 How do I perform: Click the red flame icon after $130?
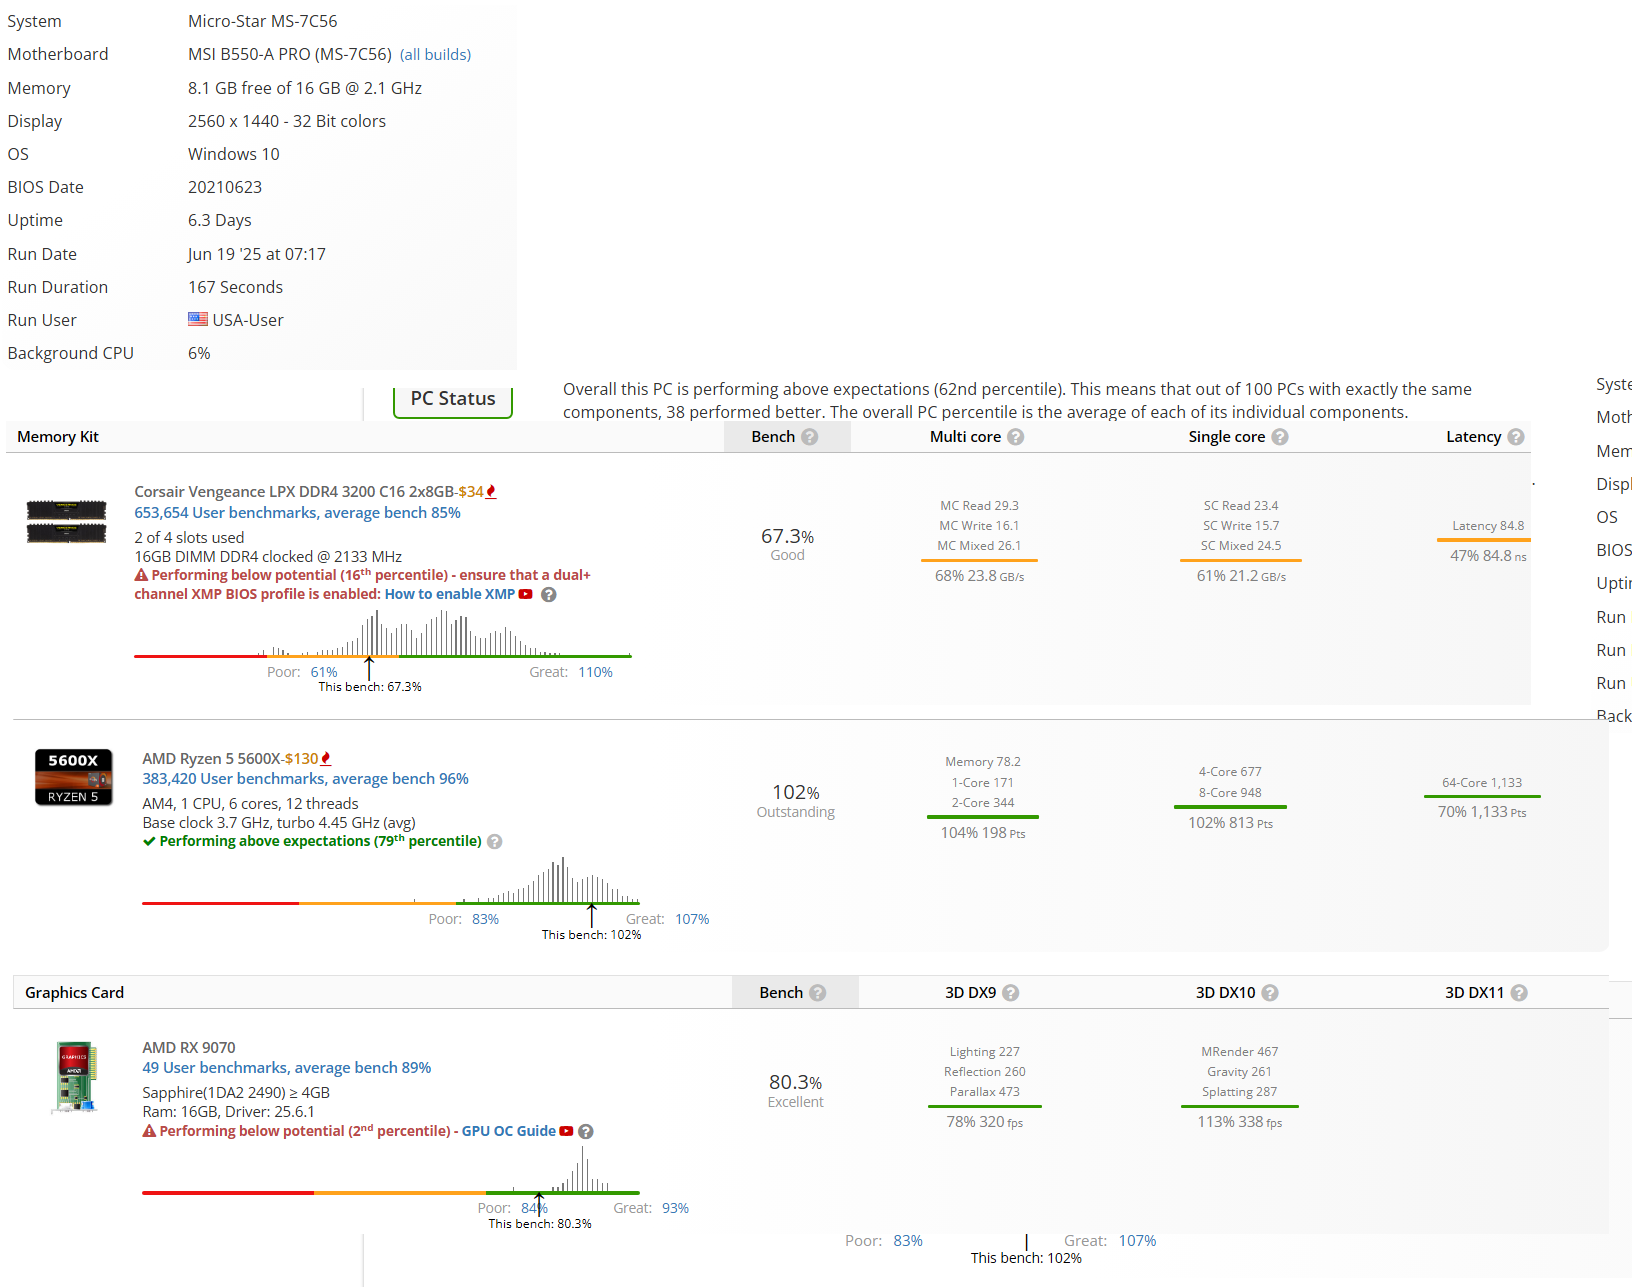(x=326, y=758)
